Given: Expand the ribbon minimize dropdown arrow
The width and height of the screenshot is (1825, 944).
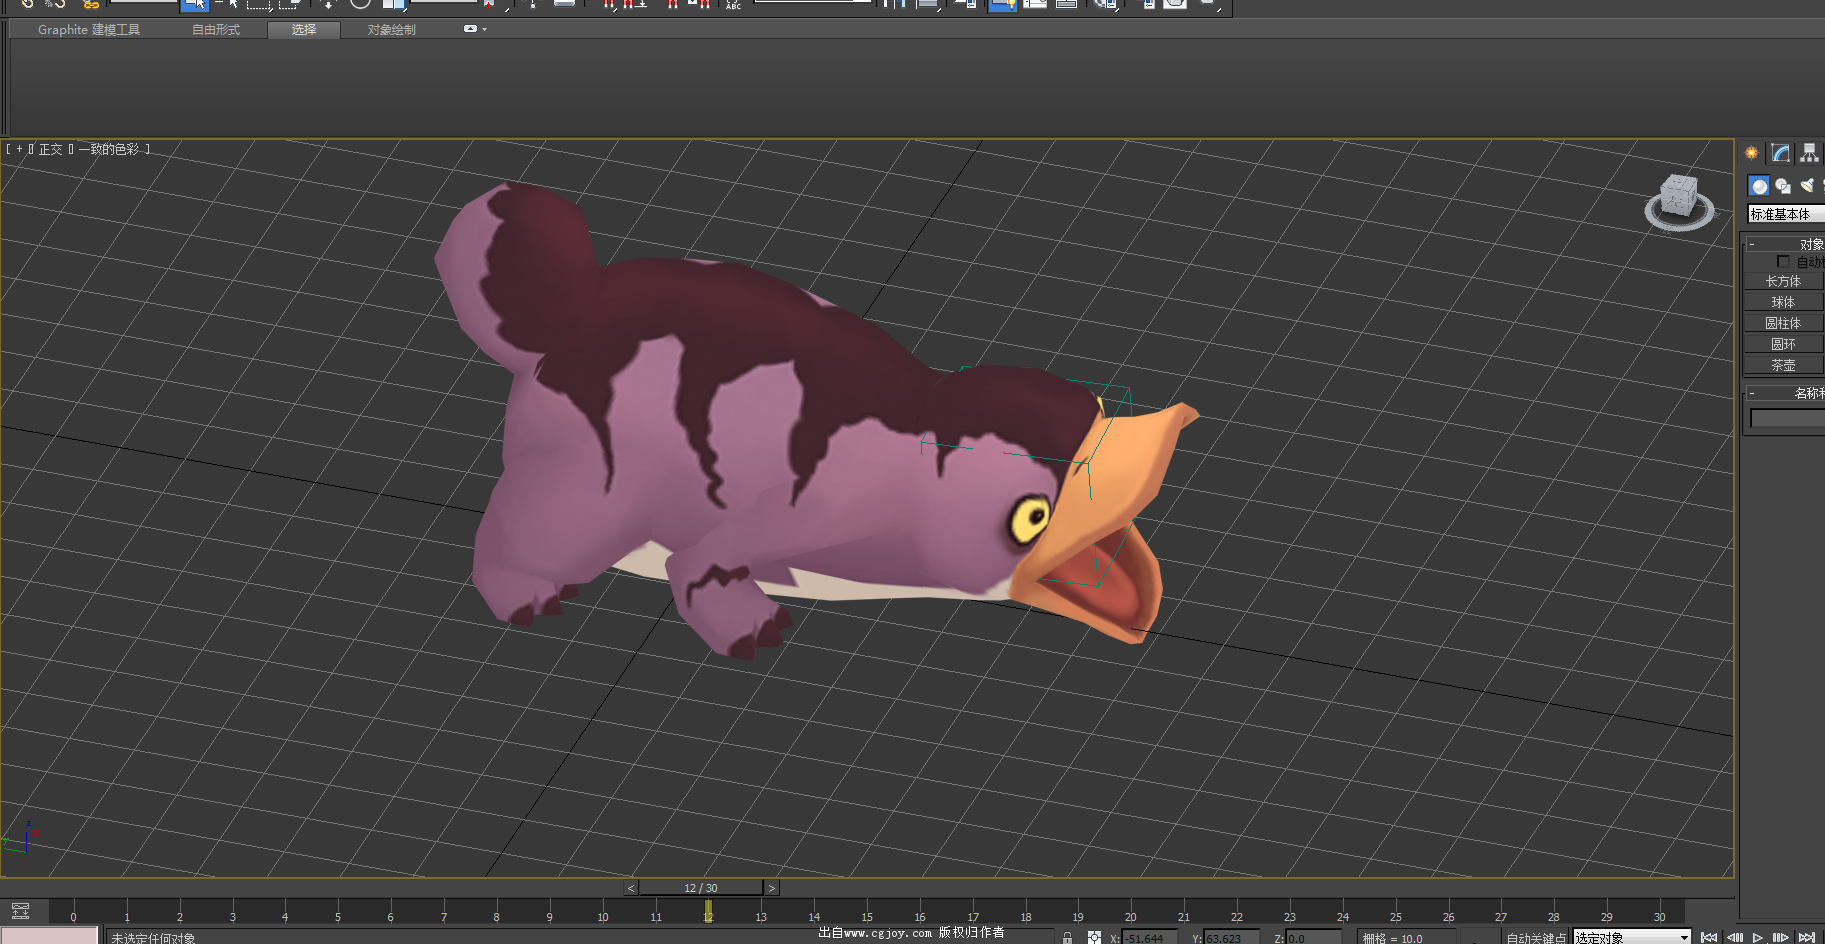Looking at the screenshot, I should (485, 29).
